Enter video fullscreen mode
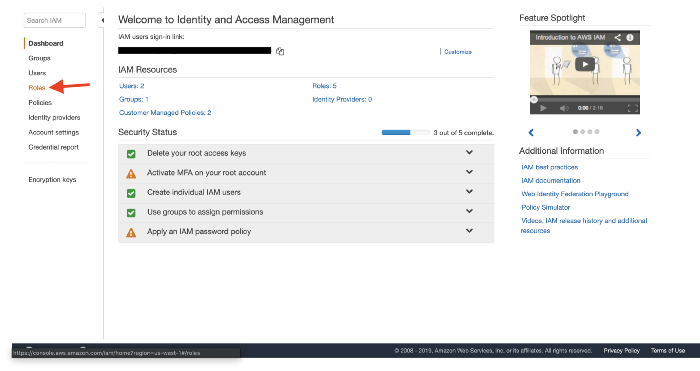Screen dimensions: 700x371 pos(633,108)
